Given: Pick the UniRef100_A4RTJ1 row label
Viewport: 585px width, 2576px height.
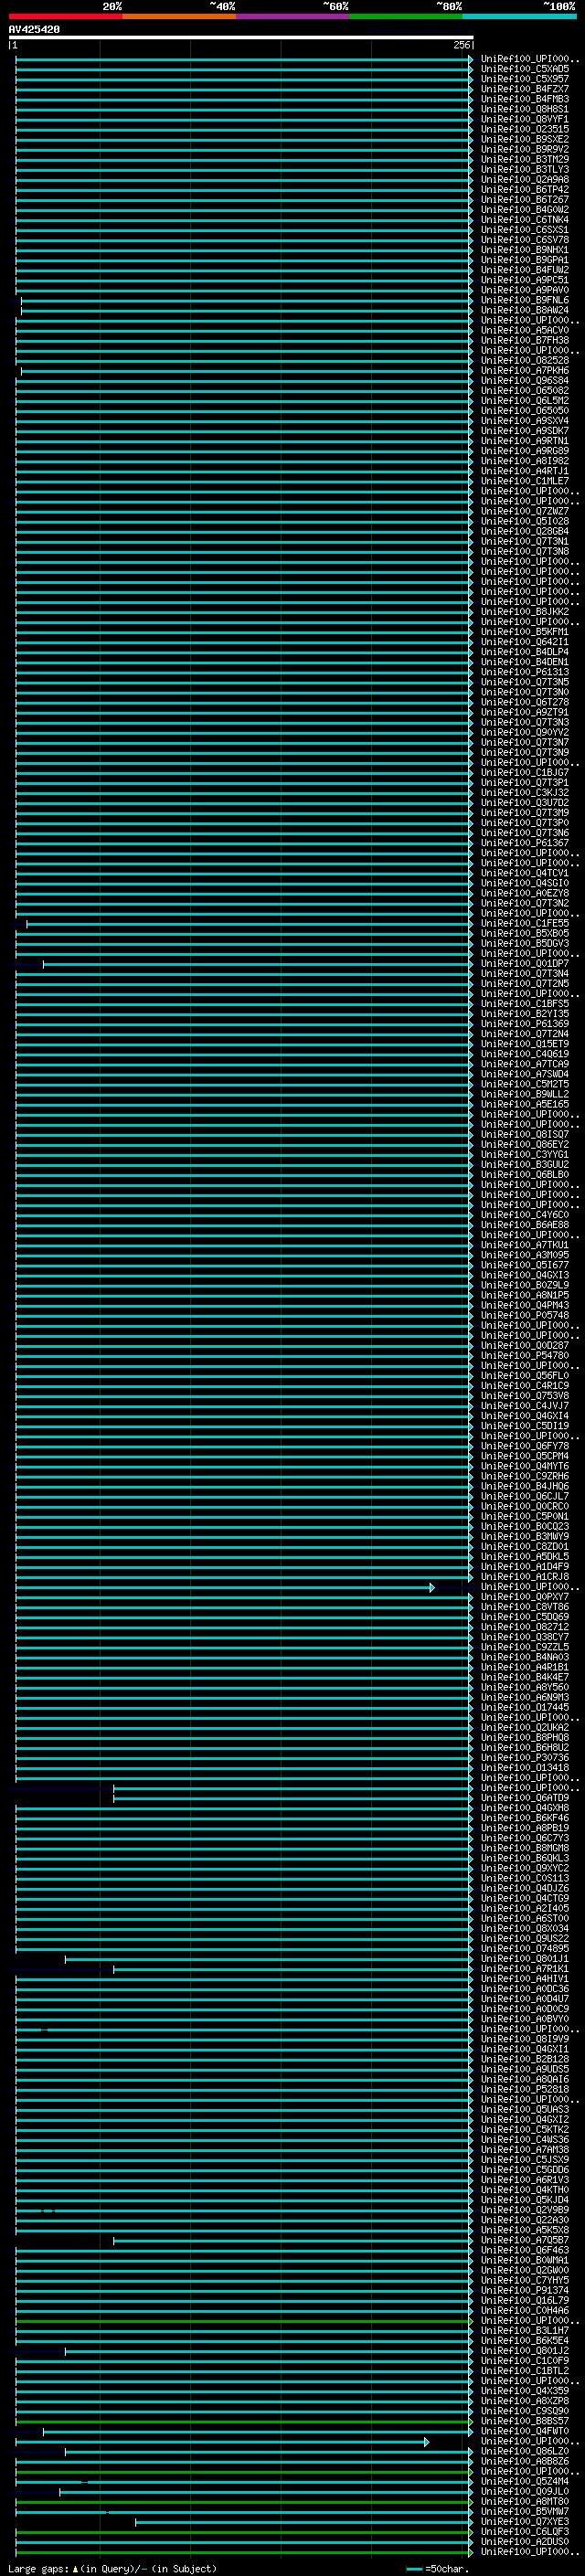Looking at the screenshot, I should tap(525, 471).
